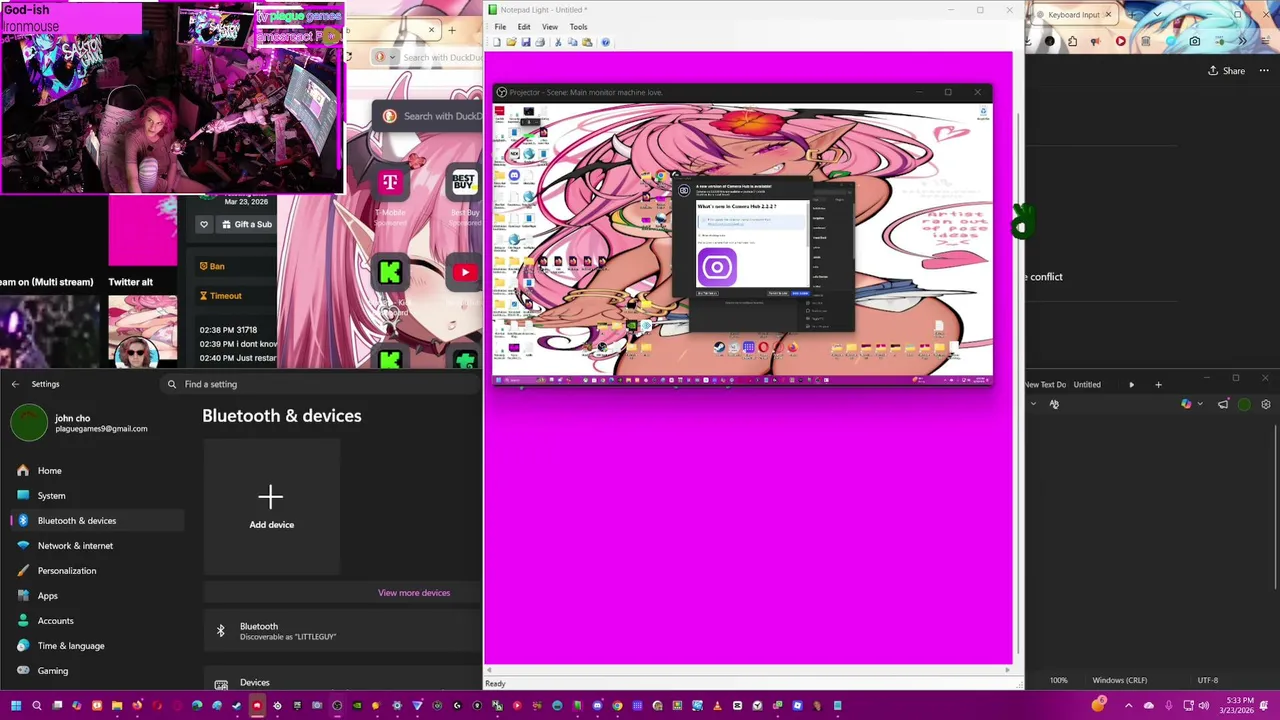Open View menu in Notepad Light
1280x720 pixels.
[x=550, y=27]
